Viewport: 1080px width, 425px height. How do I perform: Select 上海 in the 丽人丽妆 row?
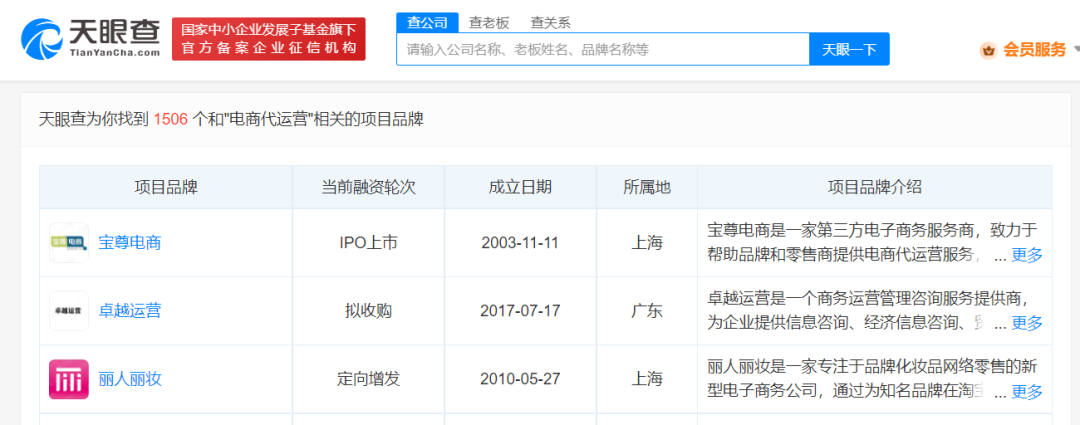click(x=647, y=380)
